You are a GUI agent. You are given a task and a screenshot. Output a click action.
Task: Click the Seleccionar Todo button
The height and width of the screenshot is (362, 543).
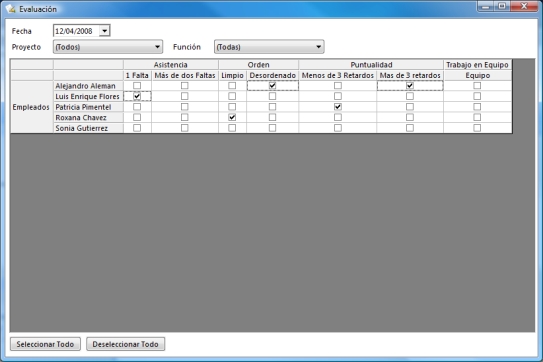45,344
